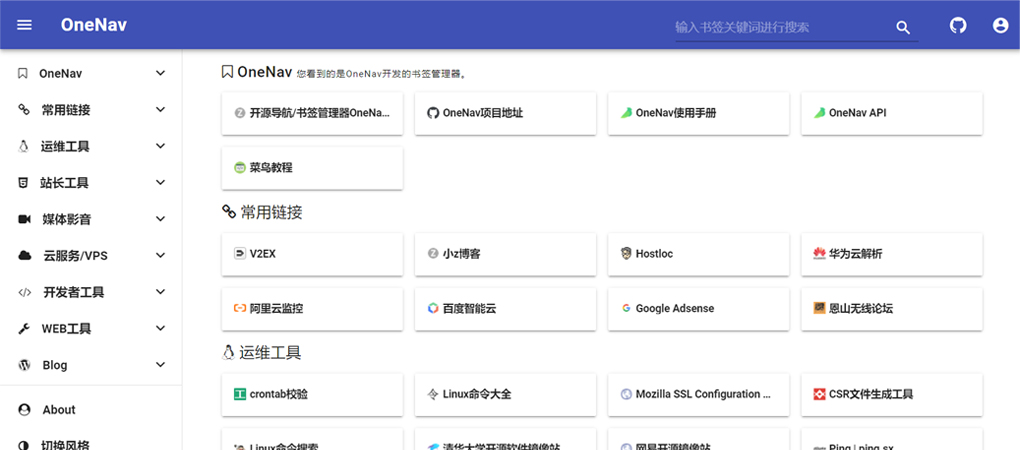Click the bookmark icon beside sidebar OneNav
Viewport: 1020px width, 450px height.
pos(23,73)
